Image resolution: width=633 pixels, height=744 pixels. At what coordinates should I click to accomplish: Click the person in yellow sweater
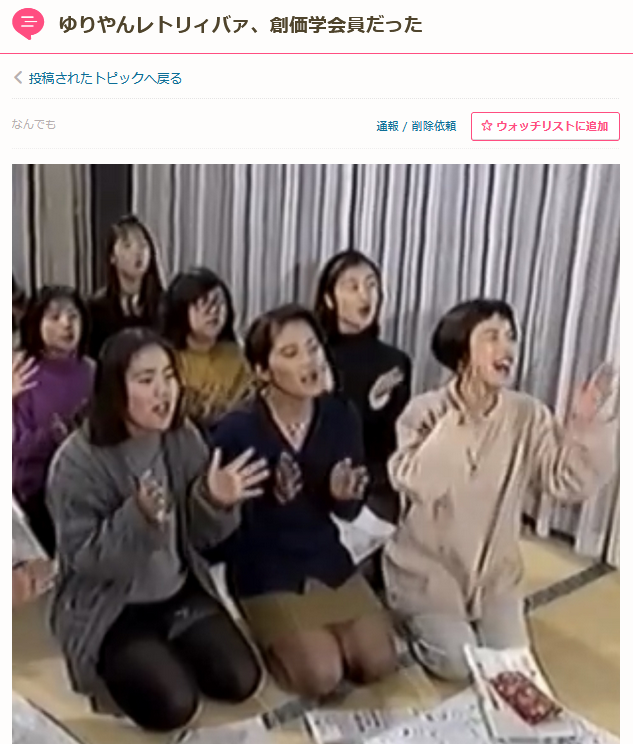pyautogui.click(x=209, y=351)
